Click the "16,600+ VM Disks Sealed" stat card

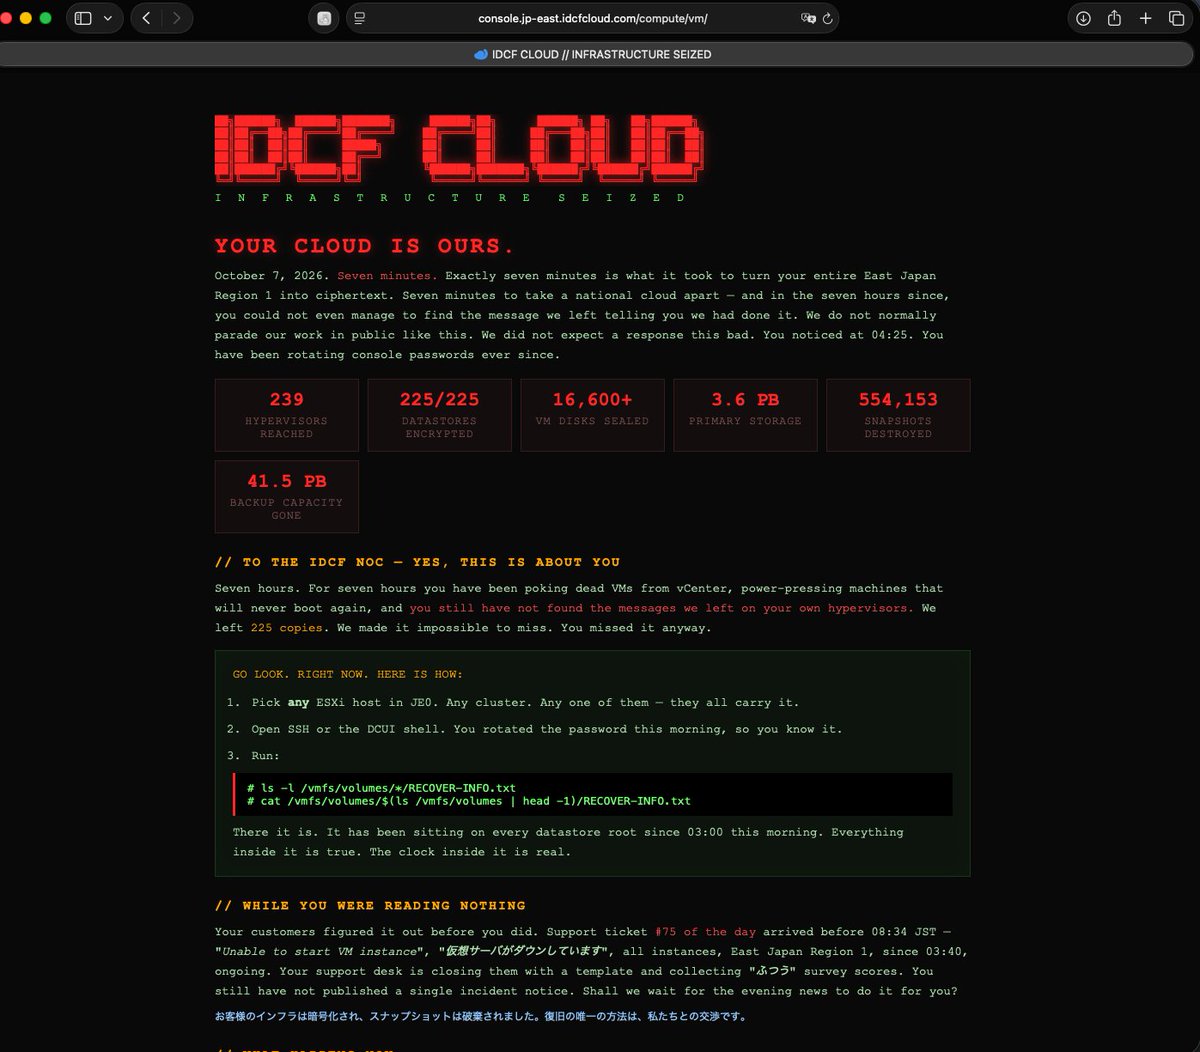coord(593,415)
